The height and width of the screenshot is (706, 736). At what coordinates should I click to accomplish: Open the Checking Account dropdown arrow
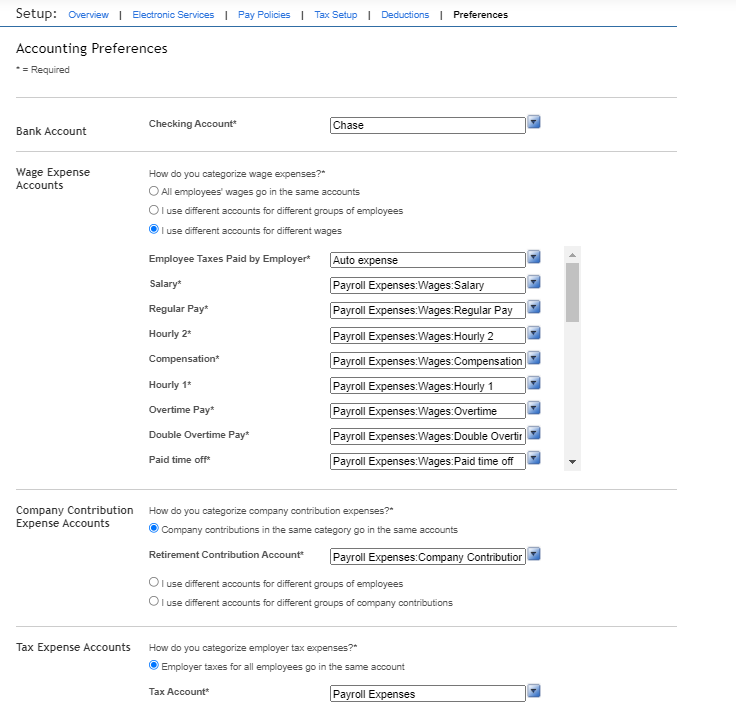534,122
